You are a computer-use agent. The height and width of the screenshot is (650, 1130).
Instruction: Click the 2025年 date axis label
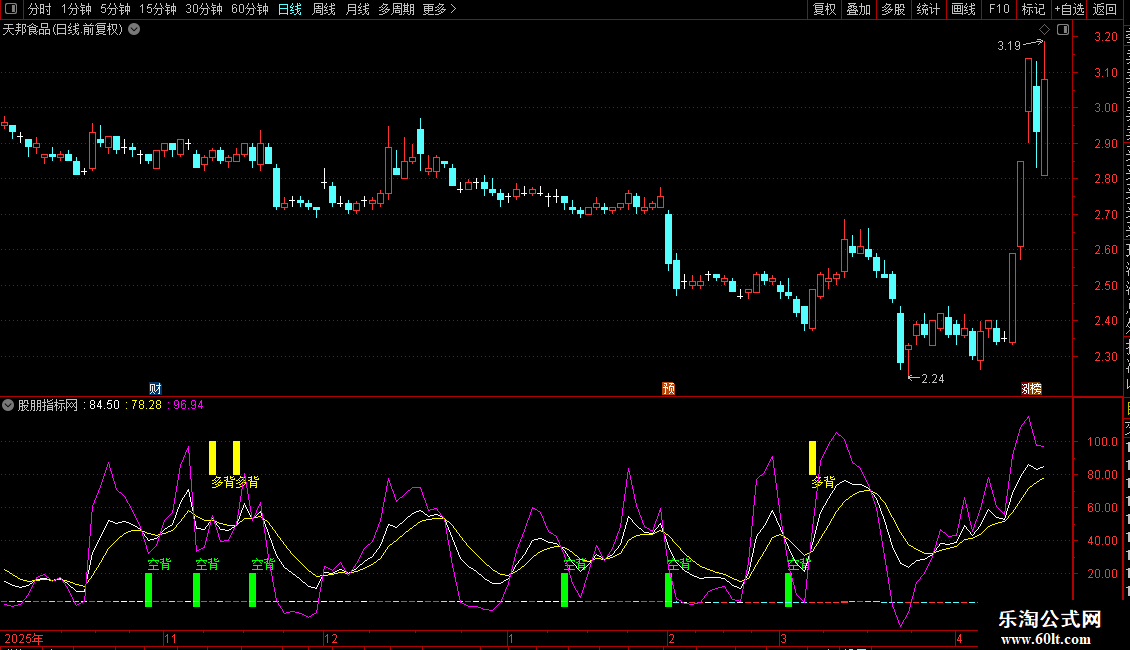click(x=24, y=638)
